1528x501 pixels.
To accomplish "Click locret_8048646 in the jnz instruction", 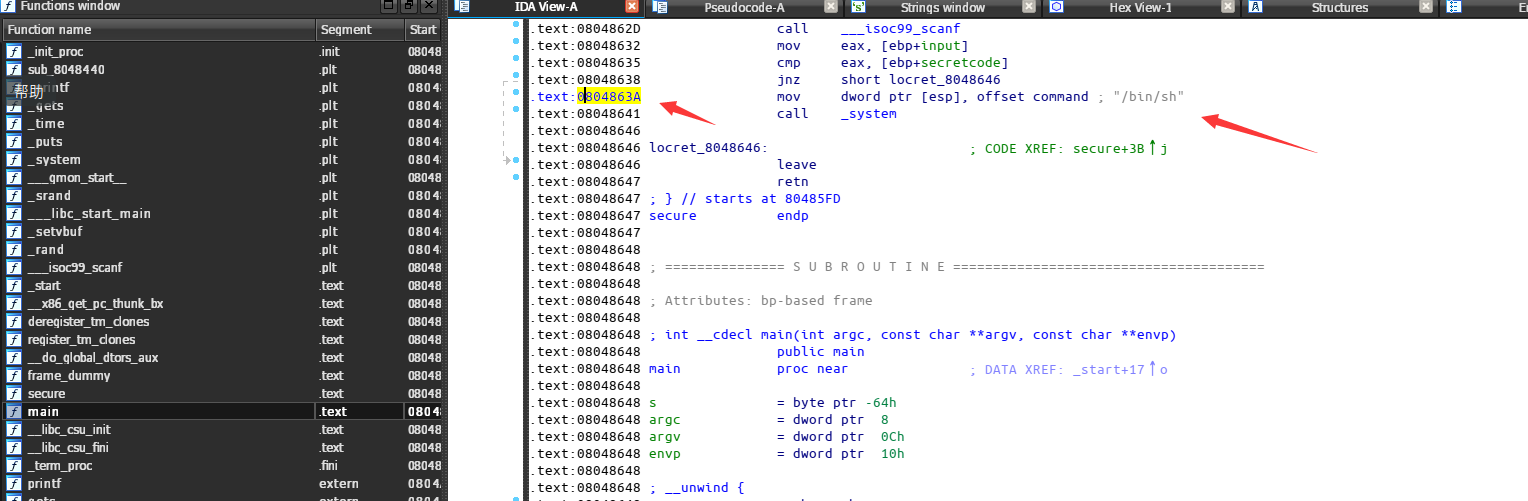I will click(945, 80).
